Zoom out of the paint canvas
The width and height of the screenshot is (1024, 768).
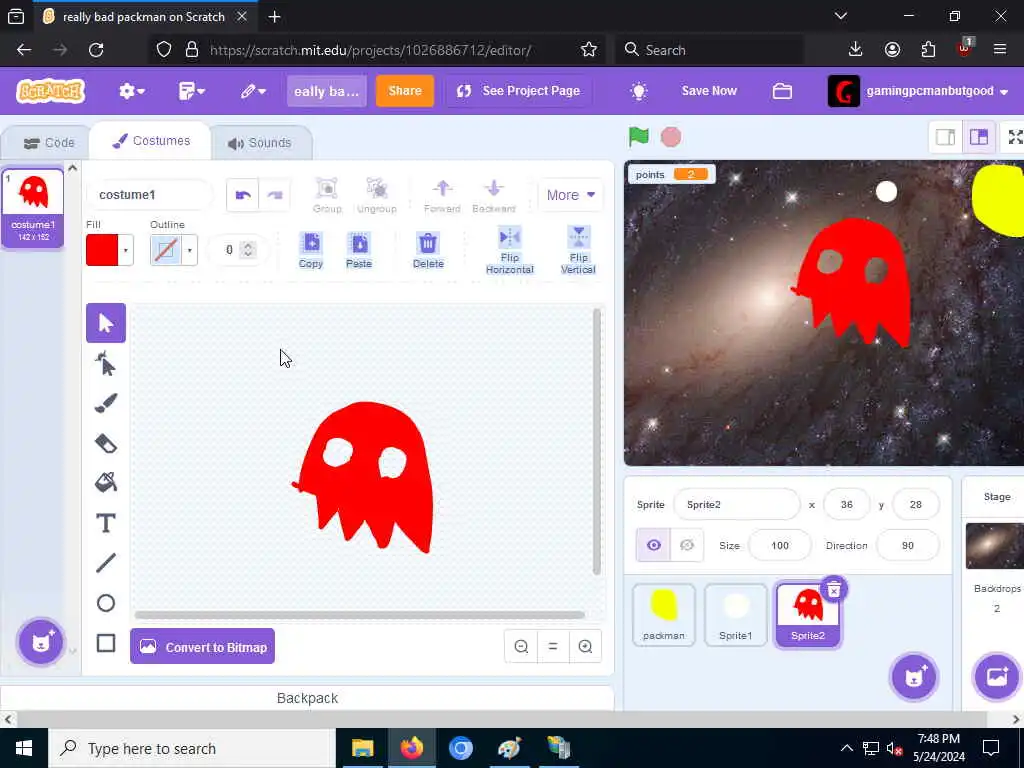521,647
